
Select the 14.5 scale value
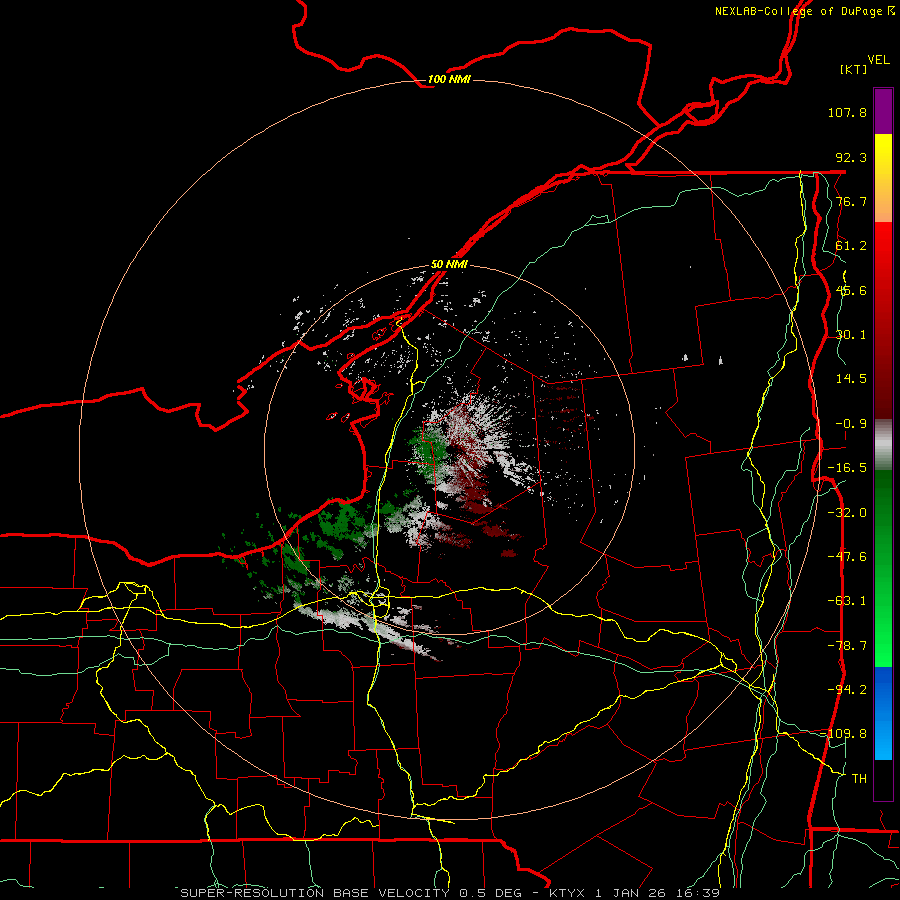[851, 379]
